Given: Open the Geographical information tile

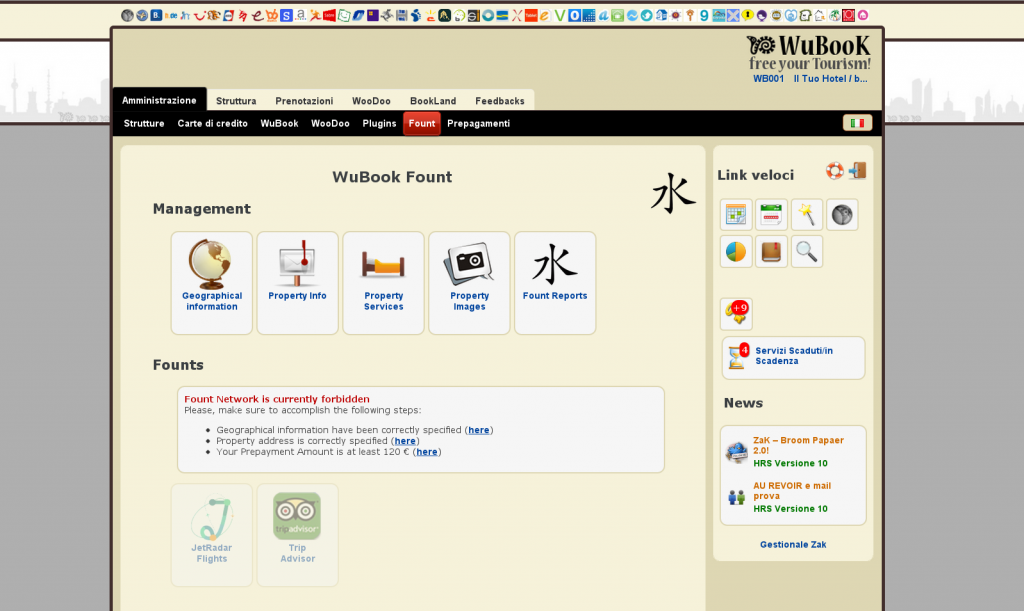Looking at the screenshot, I should (x=212, y=283).
